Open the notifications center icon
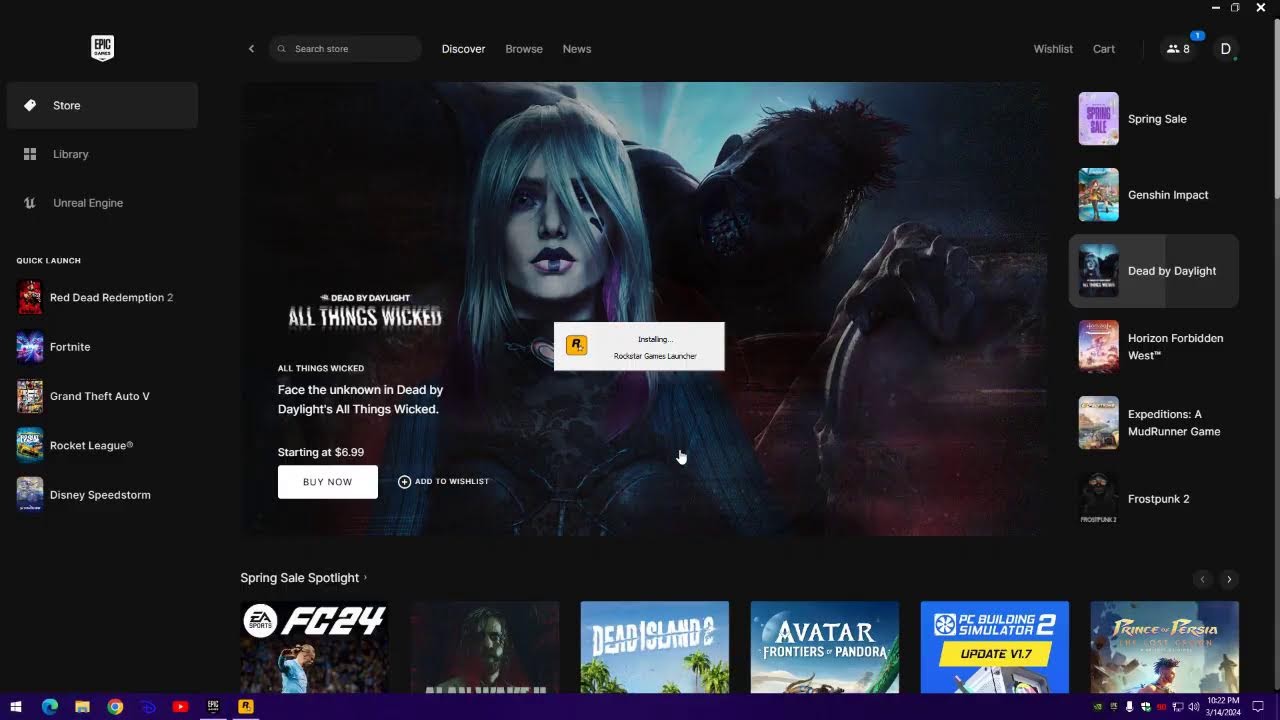Image resolution: width=1280 pixels, height=720 pixels. 1259,707
